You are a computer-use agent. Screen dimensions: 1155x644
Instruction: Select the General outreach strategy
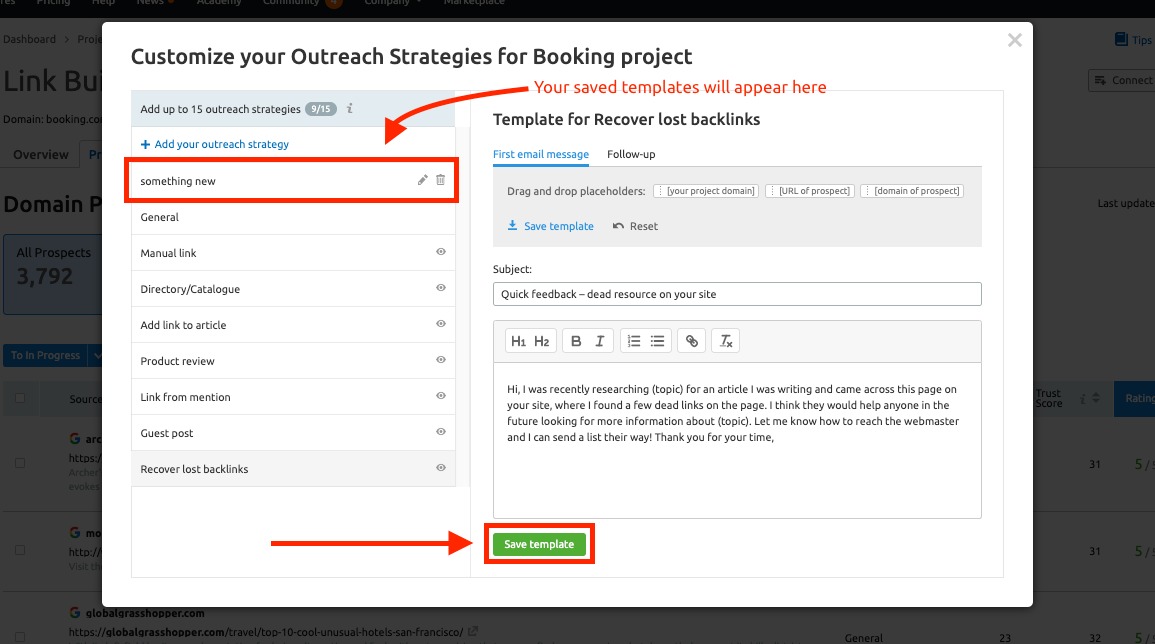[x=293, y=217]
